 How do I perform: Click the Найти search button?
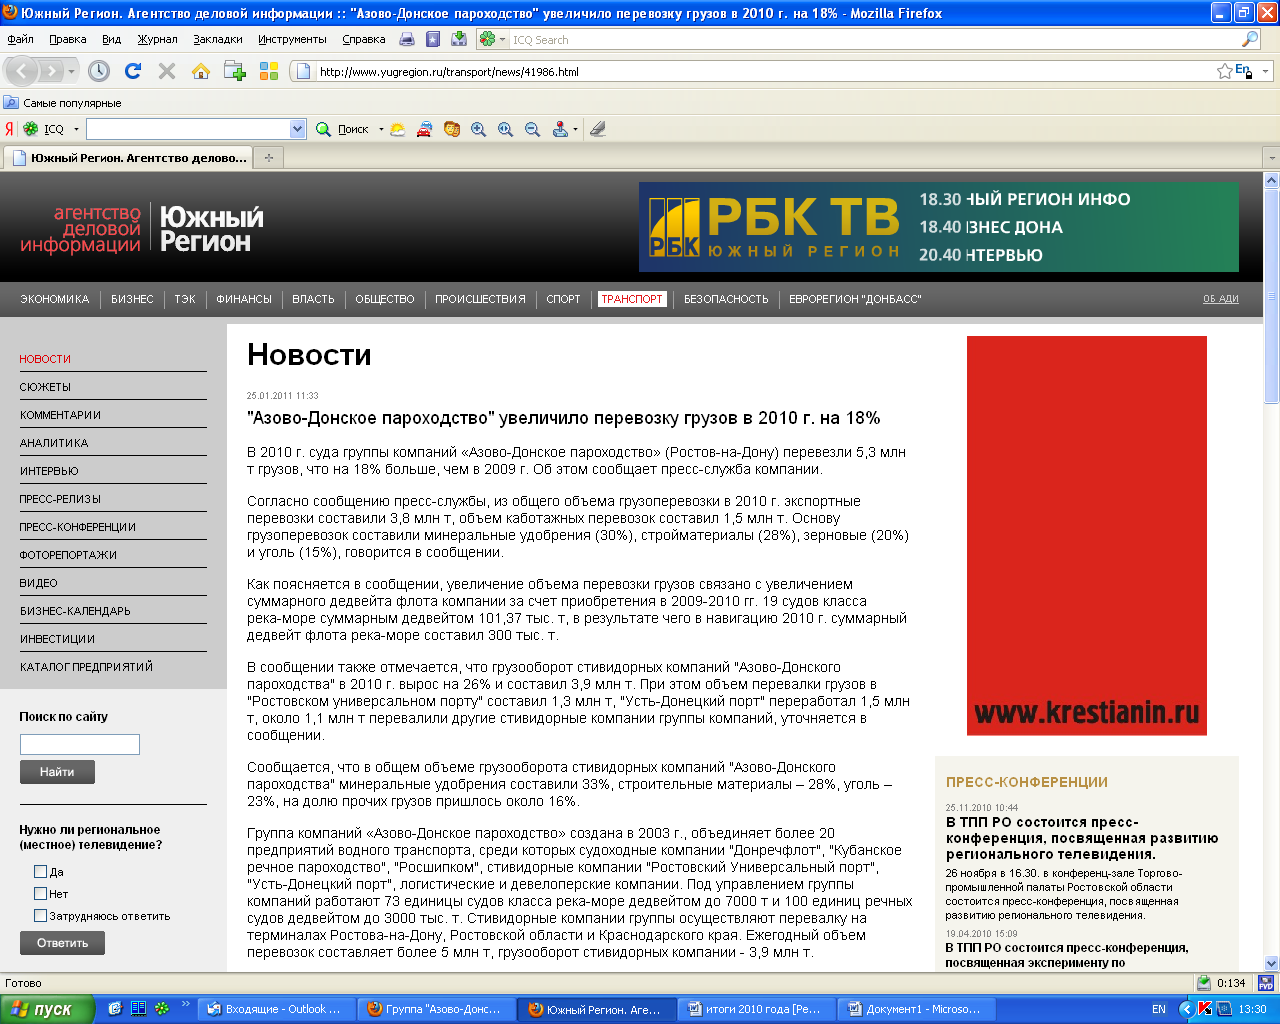coord(57,772)
